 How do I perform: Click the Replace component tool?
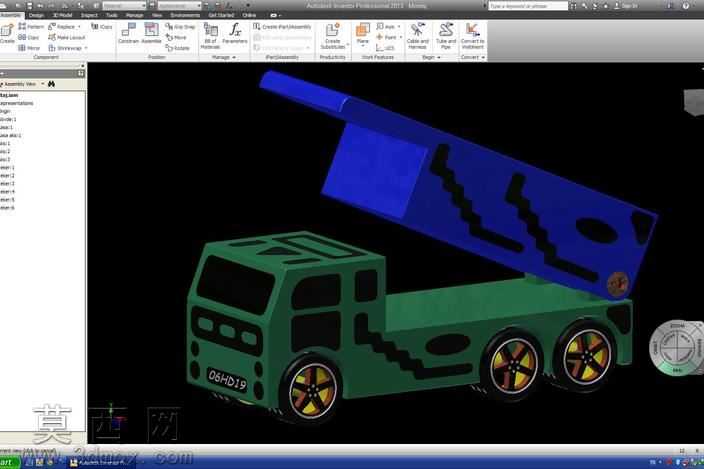[x=62, y=27]
